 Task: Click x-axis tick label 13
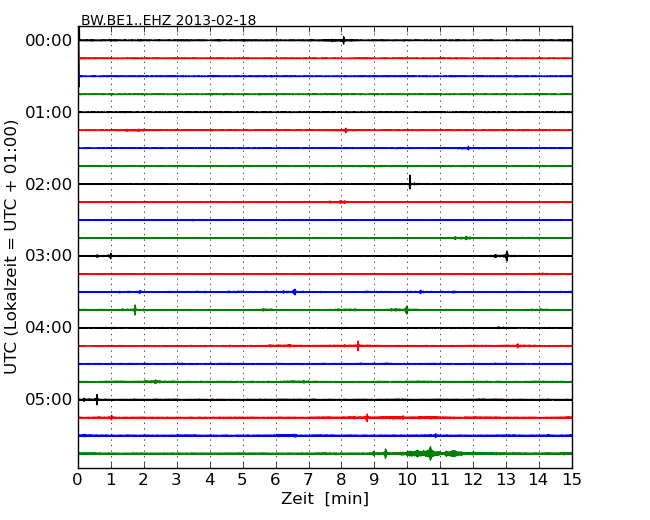(506, 480)
